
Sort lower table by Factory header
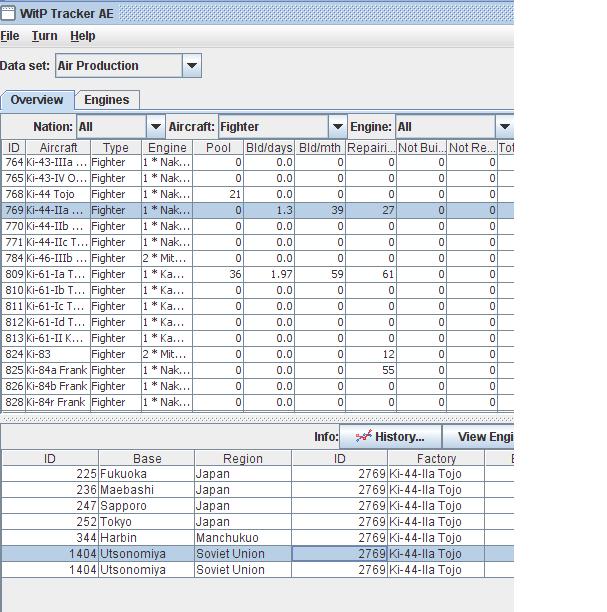(x=436, y=458)
